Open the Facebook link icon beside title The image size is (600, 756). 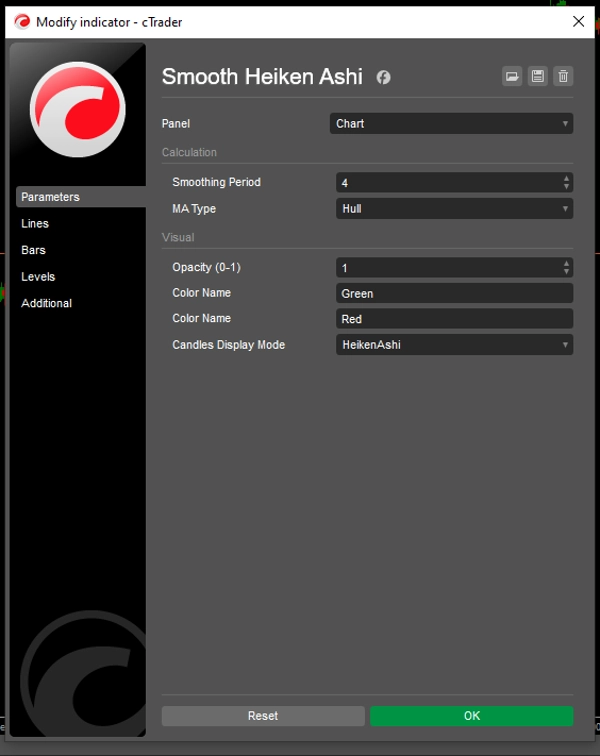(x=383, y=78)
